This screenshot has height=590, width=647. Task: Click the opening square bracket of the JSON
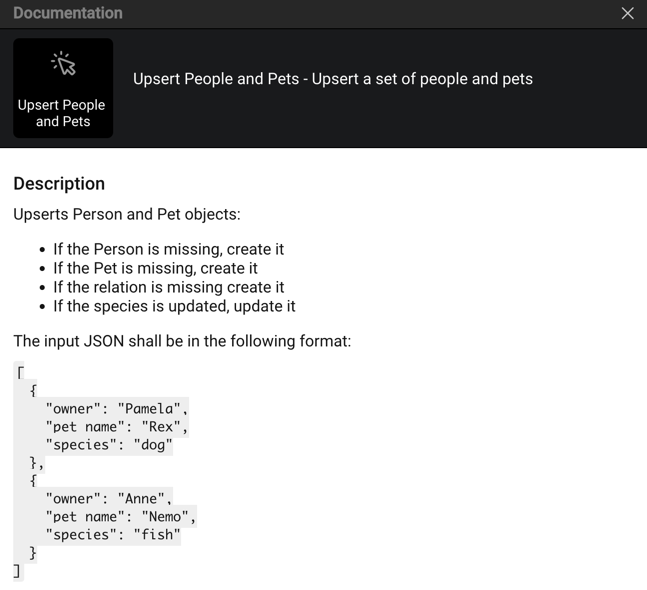(19, 372)
